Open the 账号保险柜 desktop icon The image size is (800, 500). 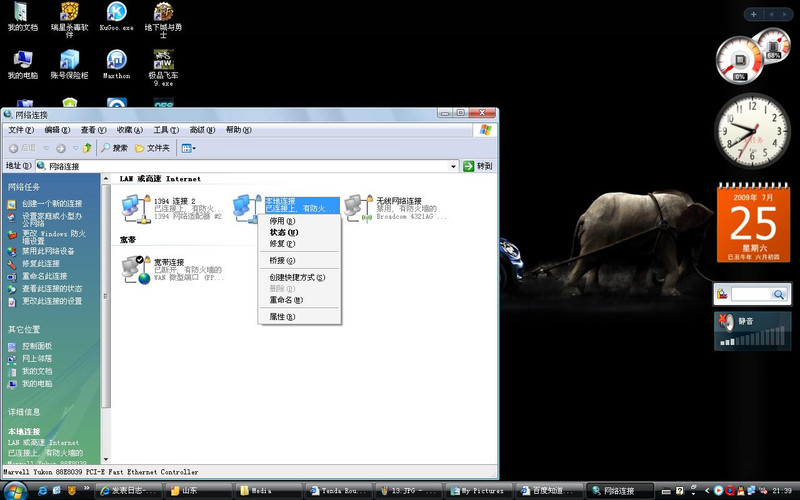pos(69,65)
